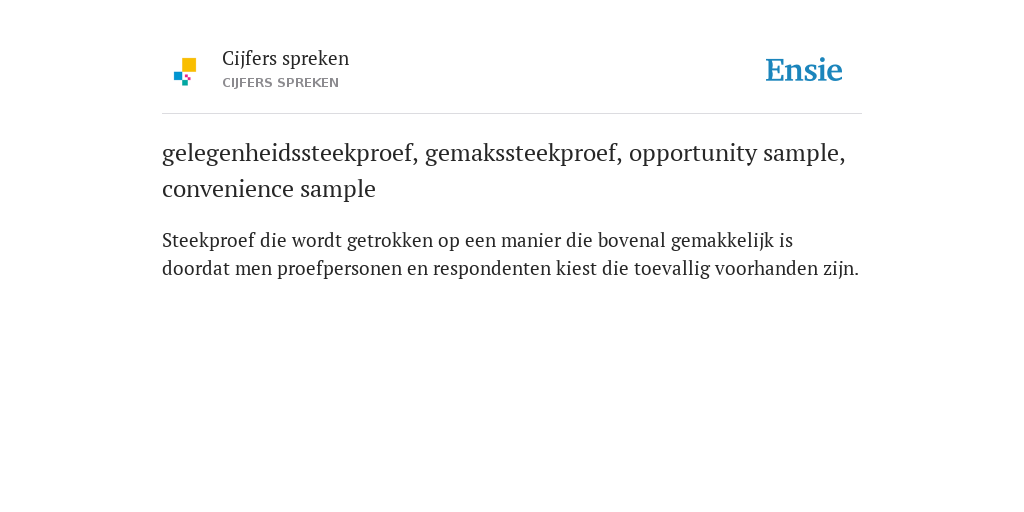Open the Cijfers spreken title link

click(285, 59)
